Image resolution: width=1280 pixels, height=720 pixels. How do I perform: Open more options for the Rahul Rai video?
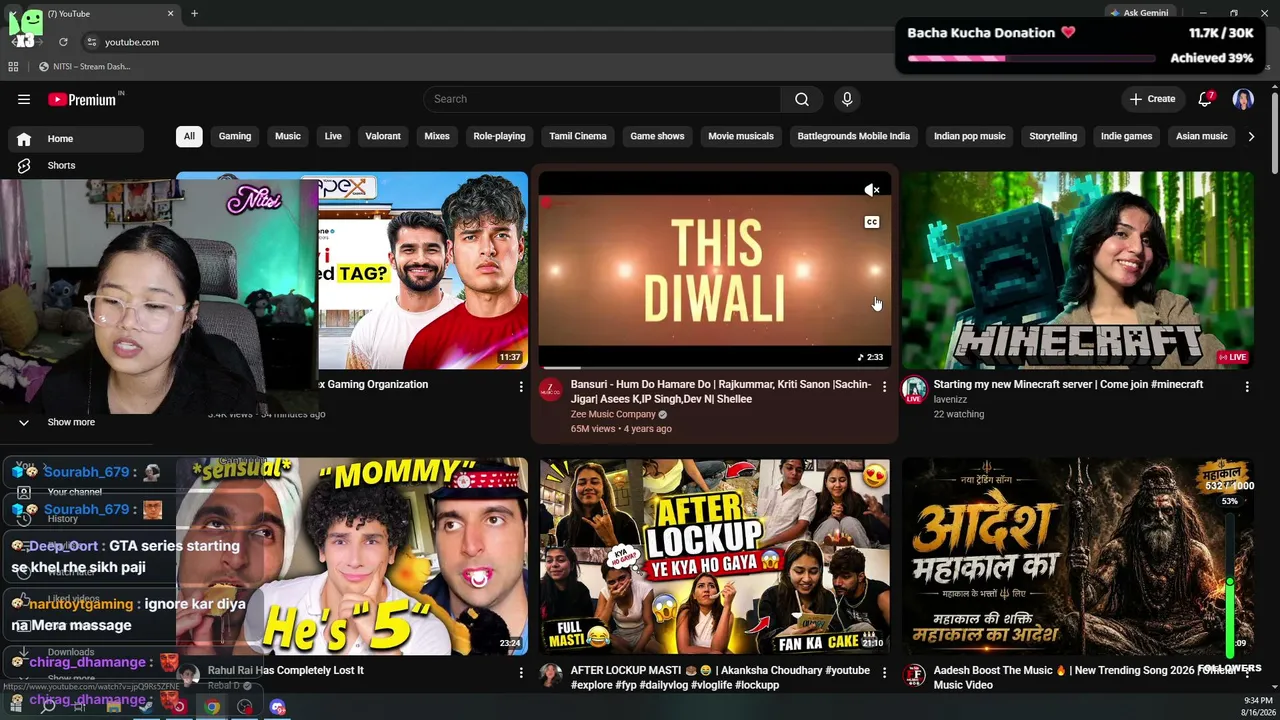pyautogui.click(x=521, y=673)
